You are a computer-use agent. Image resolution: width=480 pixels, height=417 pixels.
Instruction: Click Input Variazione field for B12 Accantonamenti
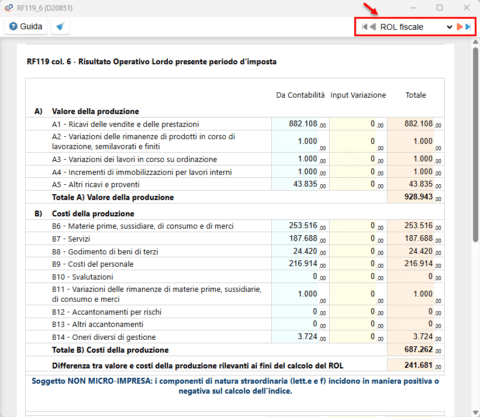tap(358, 312)
